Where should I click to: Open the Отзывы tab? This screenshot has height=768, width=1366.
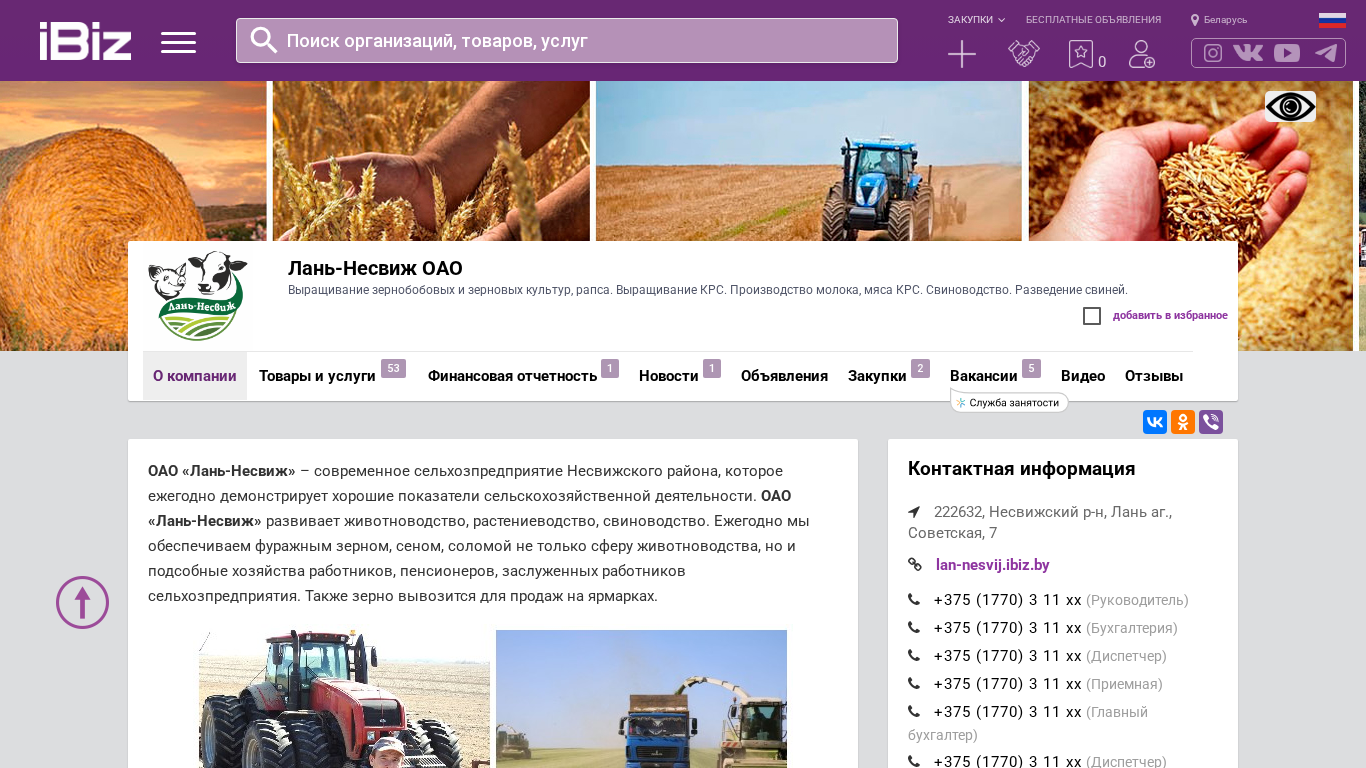(1154, 376)
